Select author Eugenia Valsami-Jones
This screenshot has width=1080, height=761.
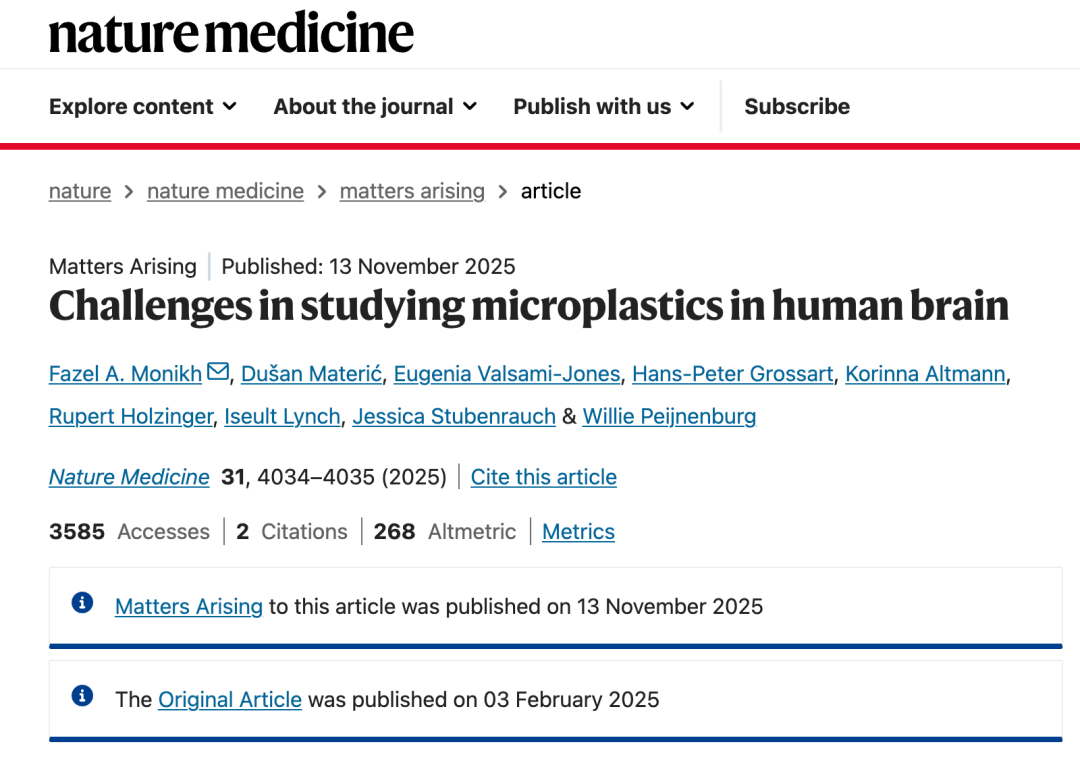coord(507,374)
